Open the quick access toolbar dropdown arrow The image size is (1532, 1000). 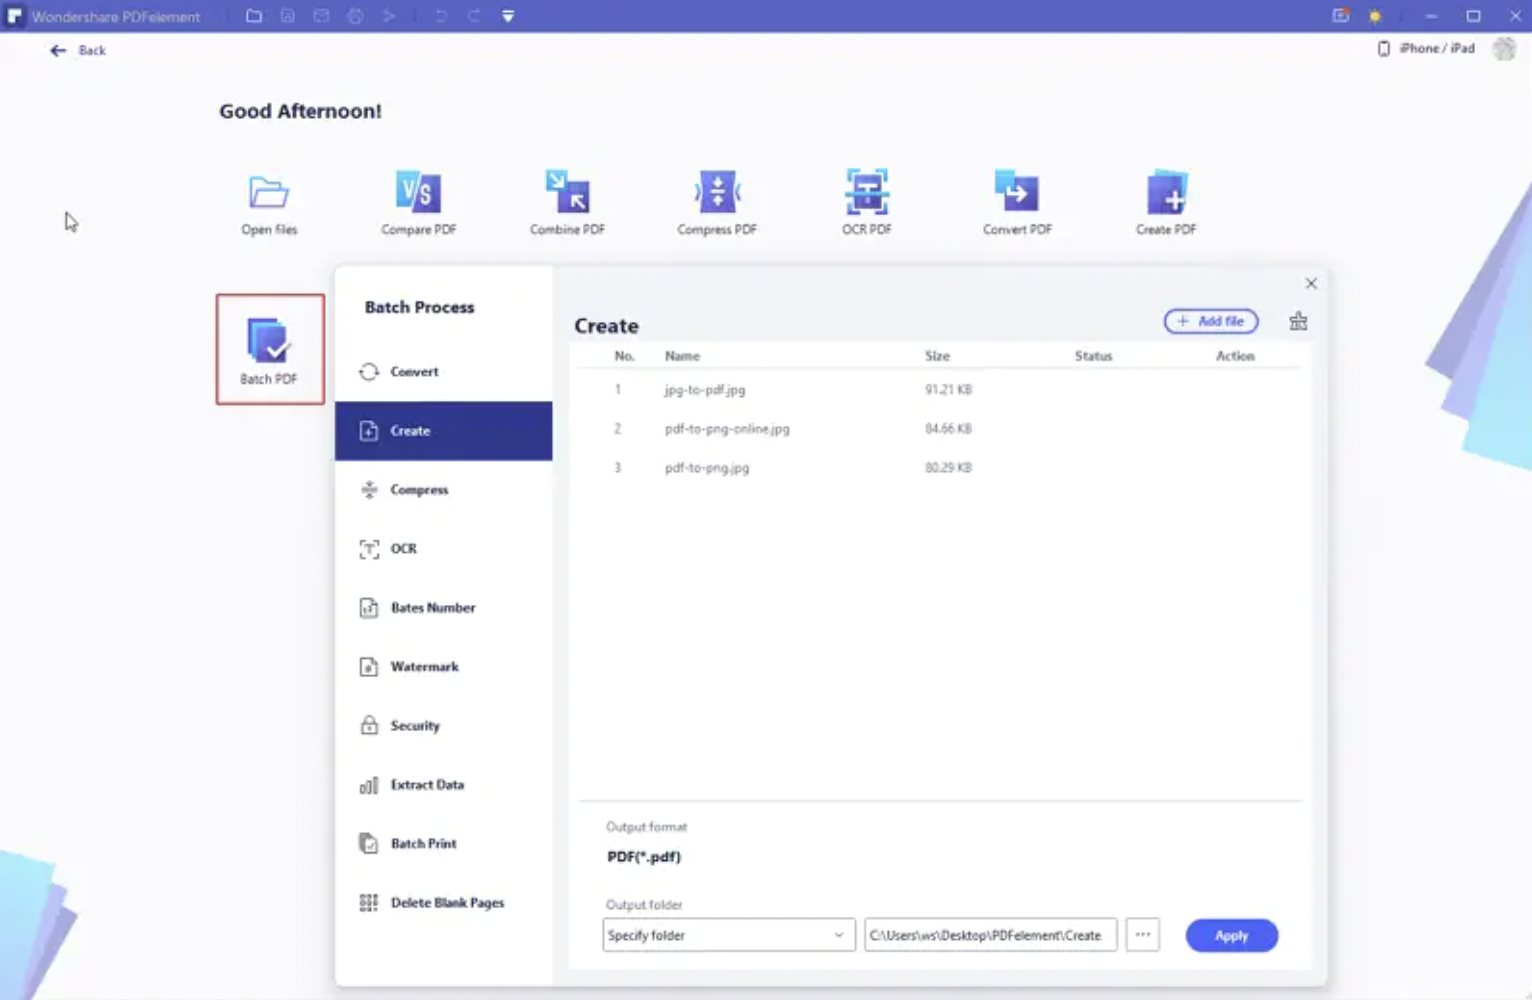point(508,16)
